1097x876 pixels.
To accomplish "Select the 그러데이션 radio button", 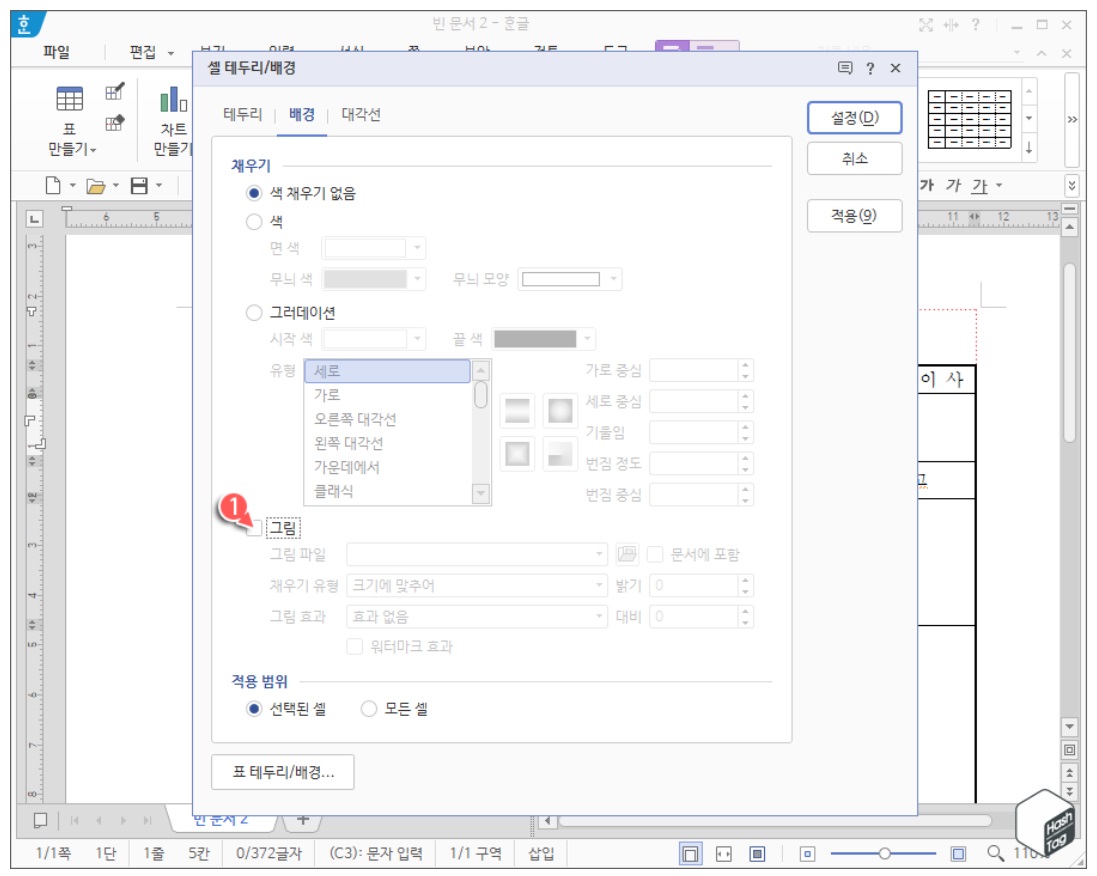I will coord(254,313).
